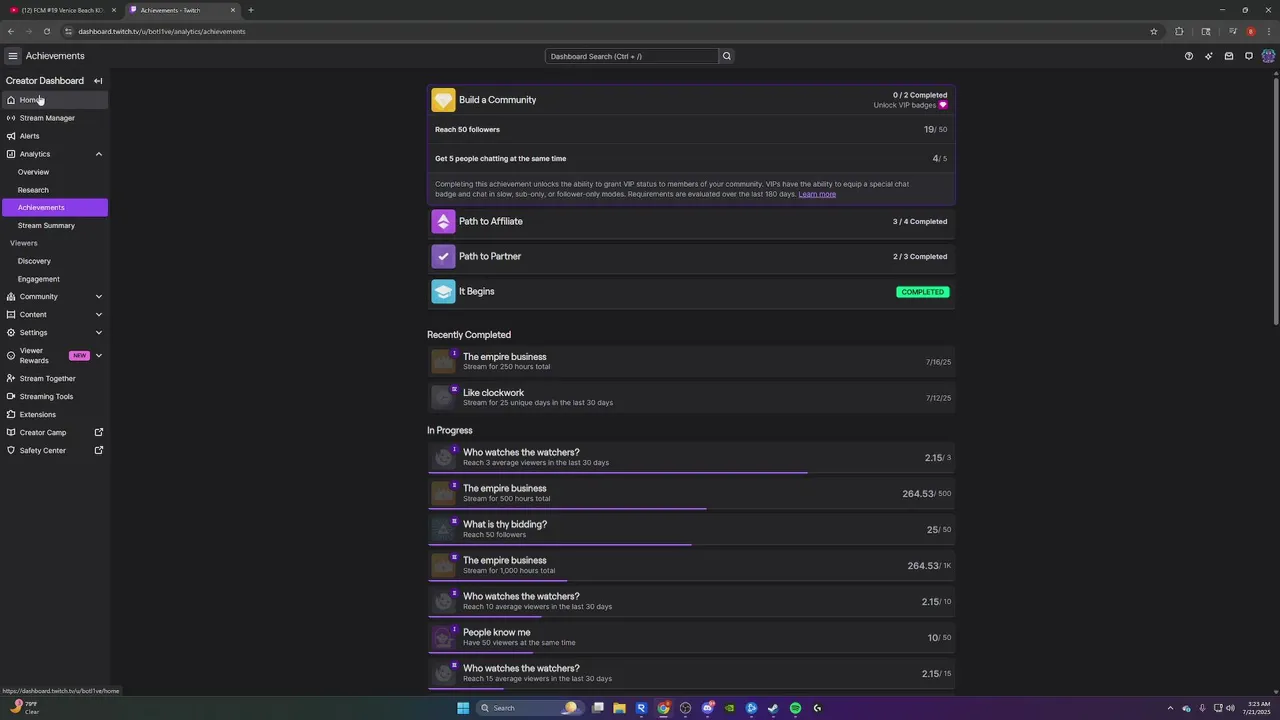Expand the Content section
The width and height of the screenshot is (1280, 720).
click(x=98, y=315)
